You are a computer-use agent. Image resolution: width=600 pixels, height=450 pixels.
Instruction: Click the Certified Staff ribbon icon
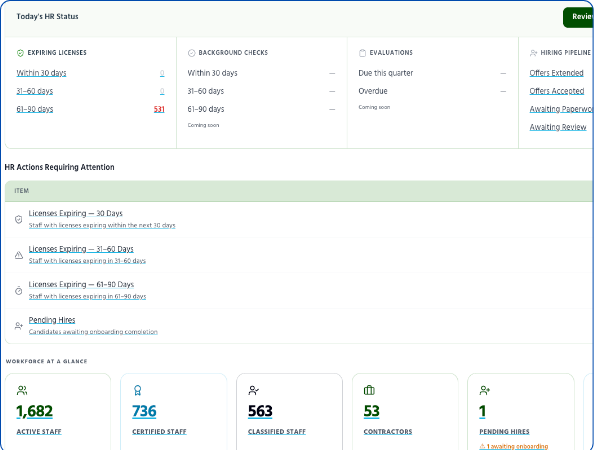pyautogui.click(x=137, y=390)
